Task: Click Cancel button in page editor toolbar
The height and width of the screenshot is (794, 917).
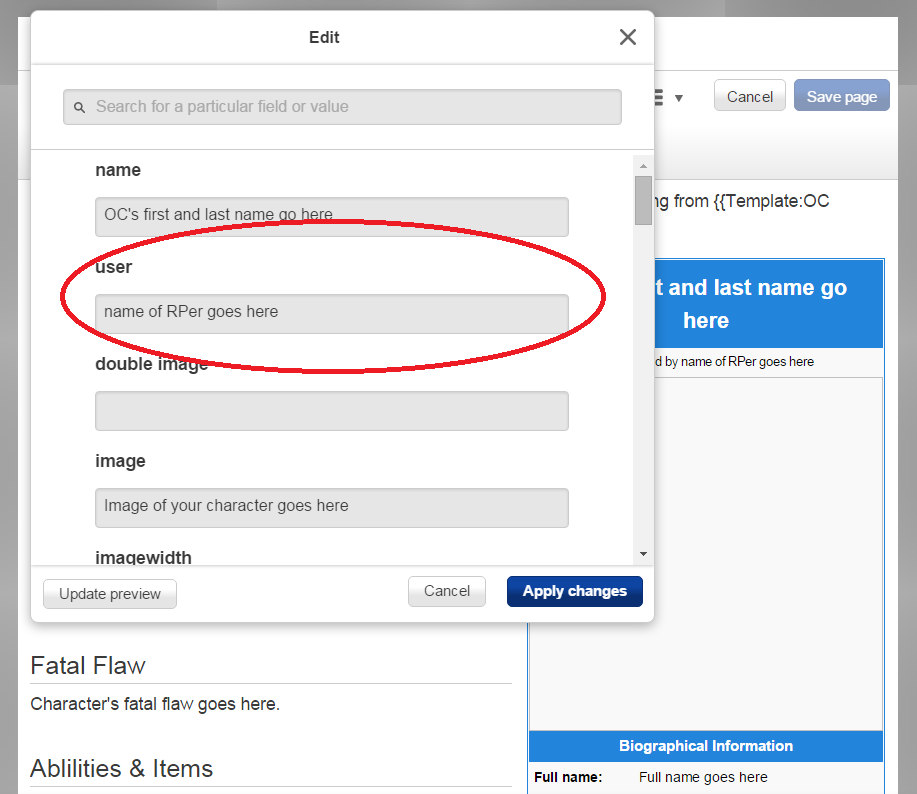Action: 750,95
